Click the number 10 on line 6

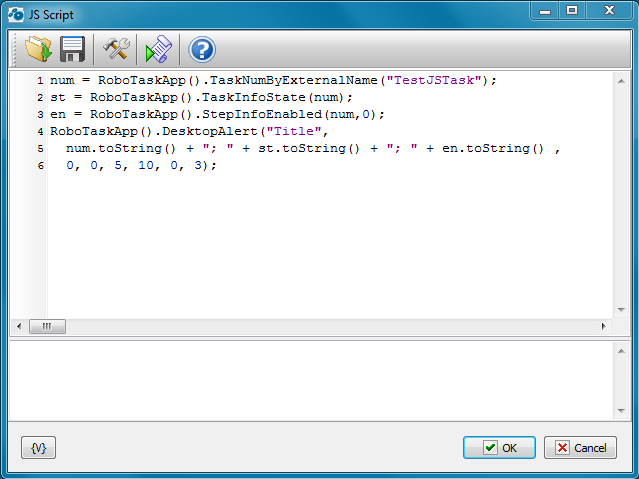(x=146, y=165)
